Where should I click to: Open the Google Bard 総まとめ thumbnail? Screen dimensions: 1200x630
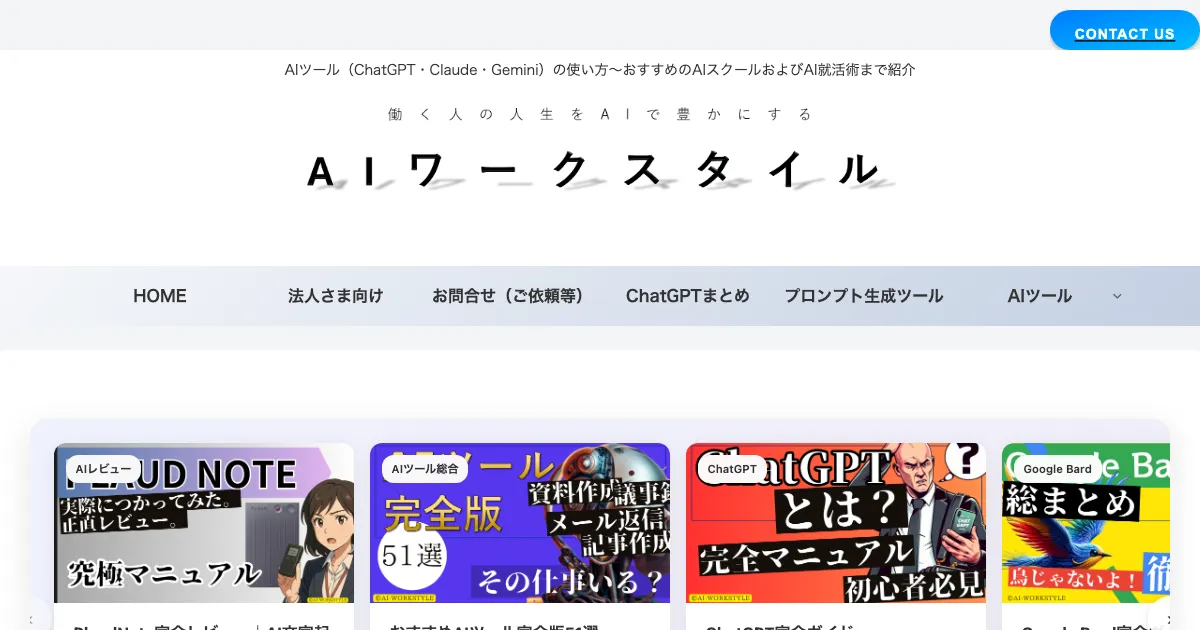[x=1086, y=523]
